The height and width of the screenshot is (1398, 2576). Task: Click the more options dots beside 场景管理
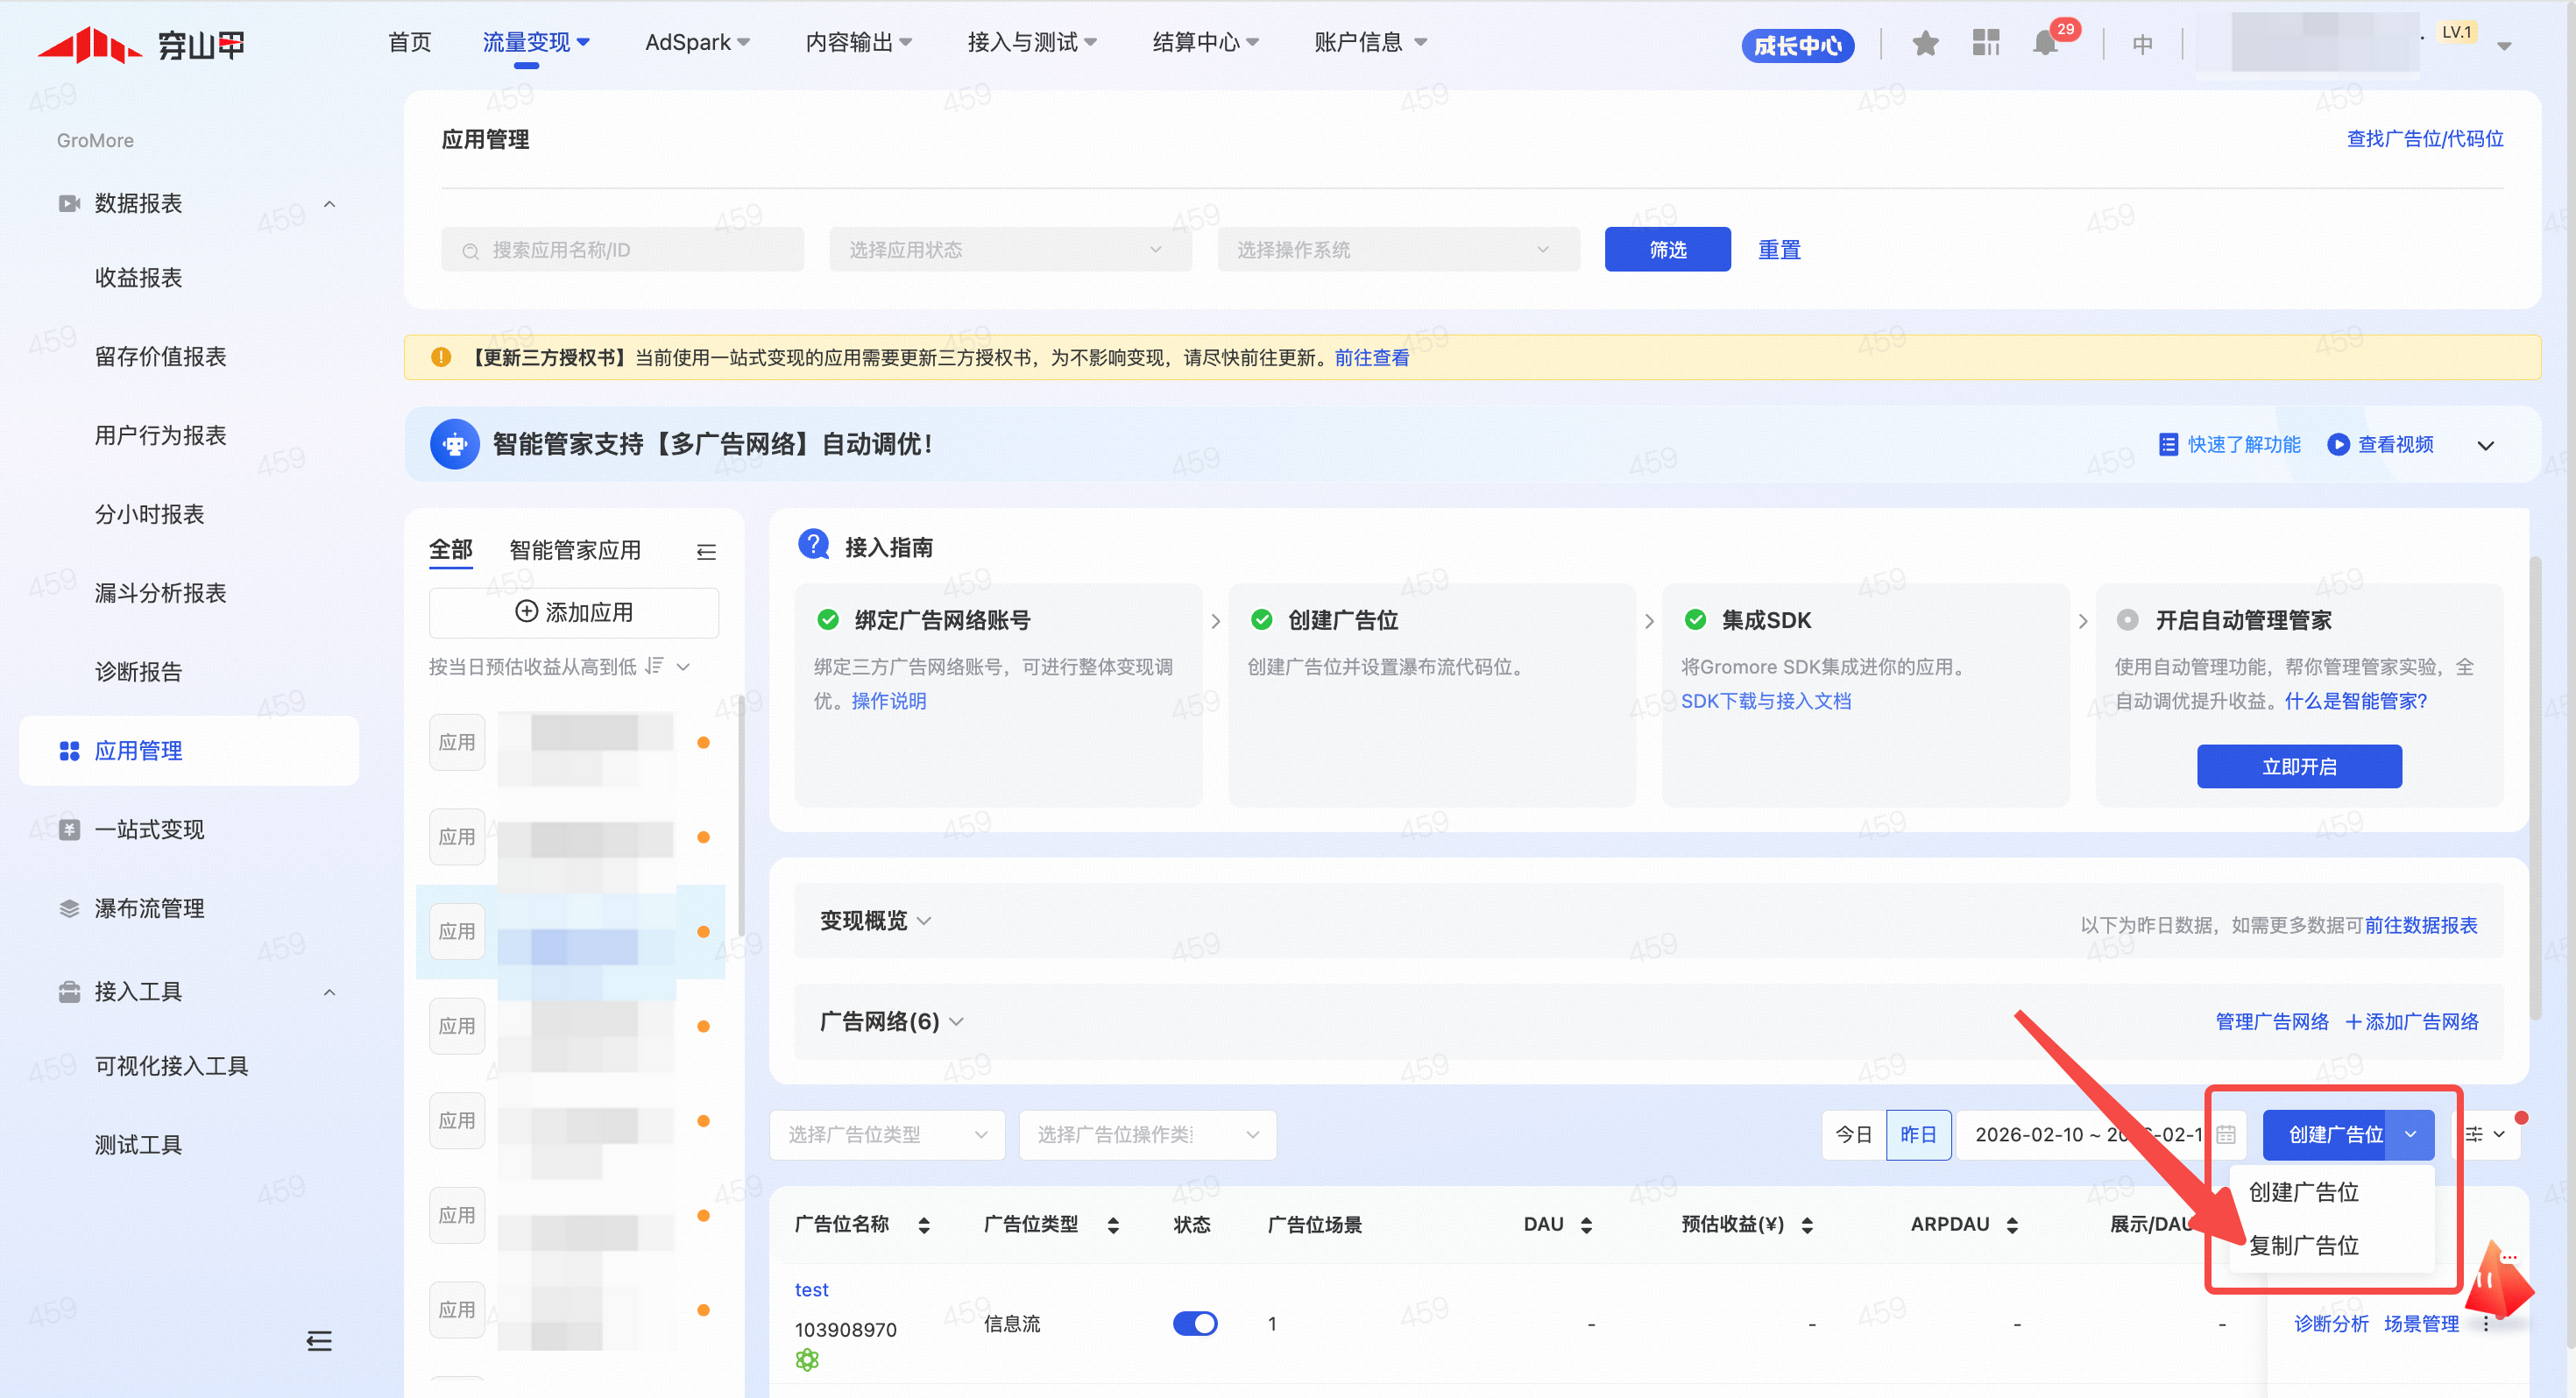tap(2486, 1324)
